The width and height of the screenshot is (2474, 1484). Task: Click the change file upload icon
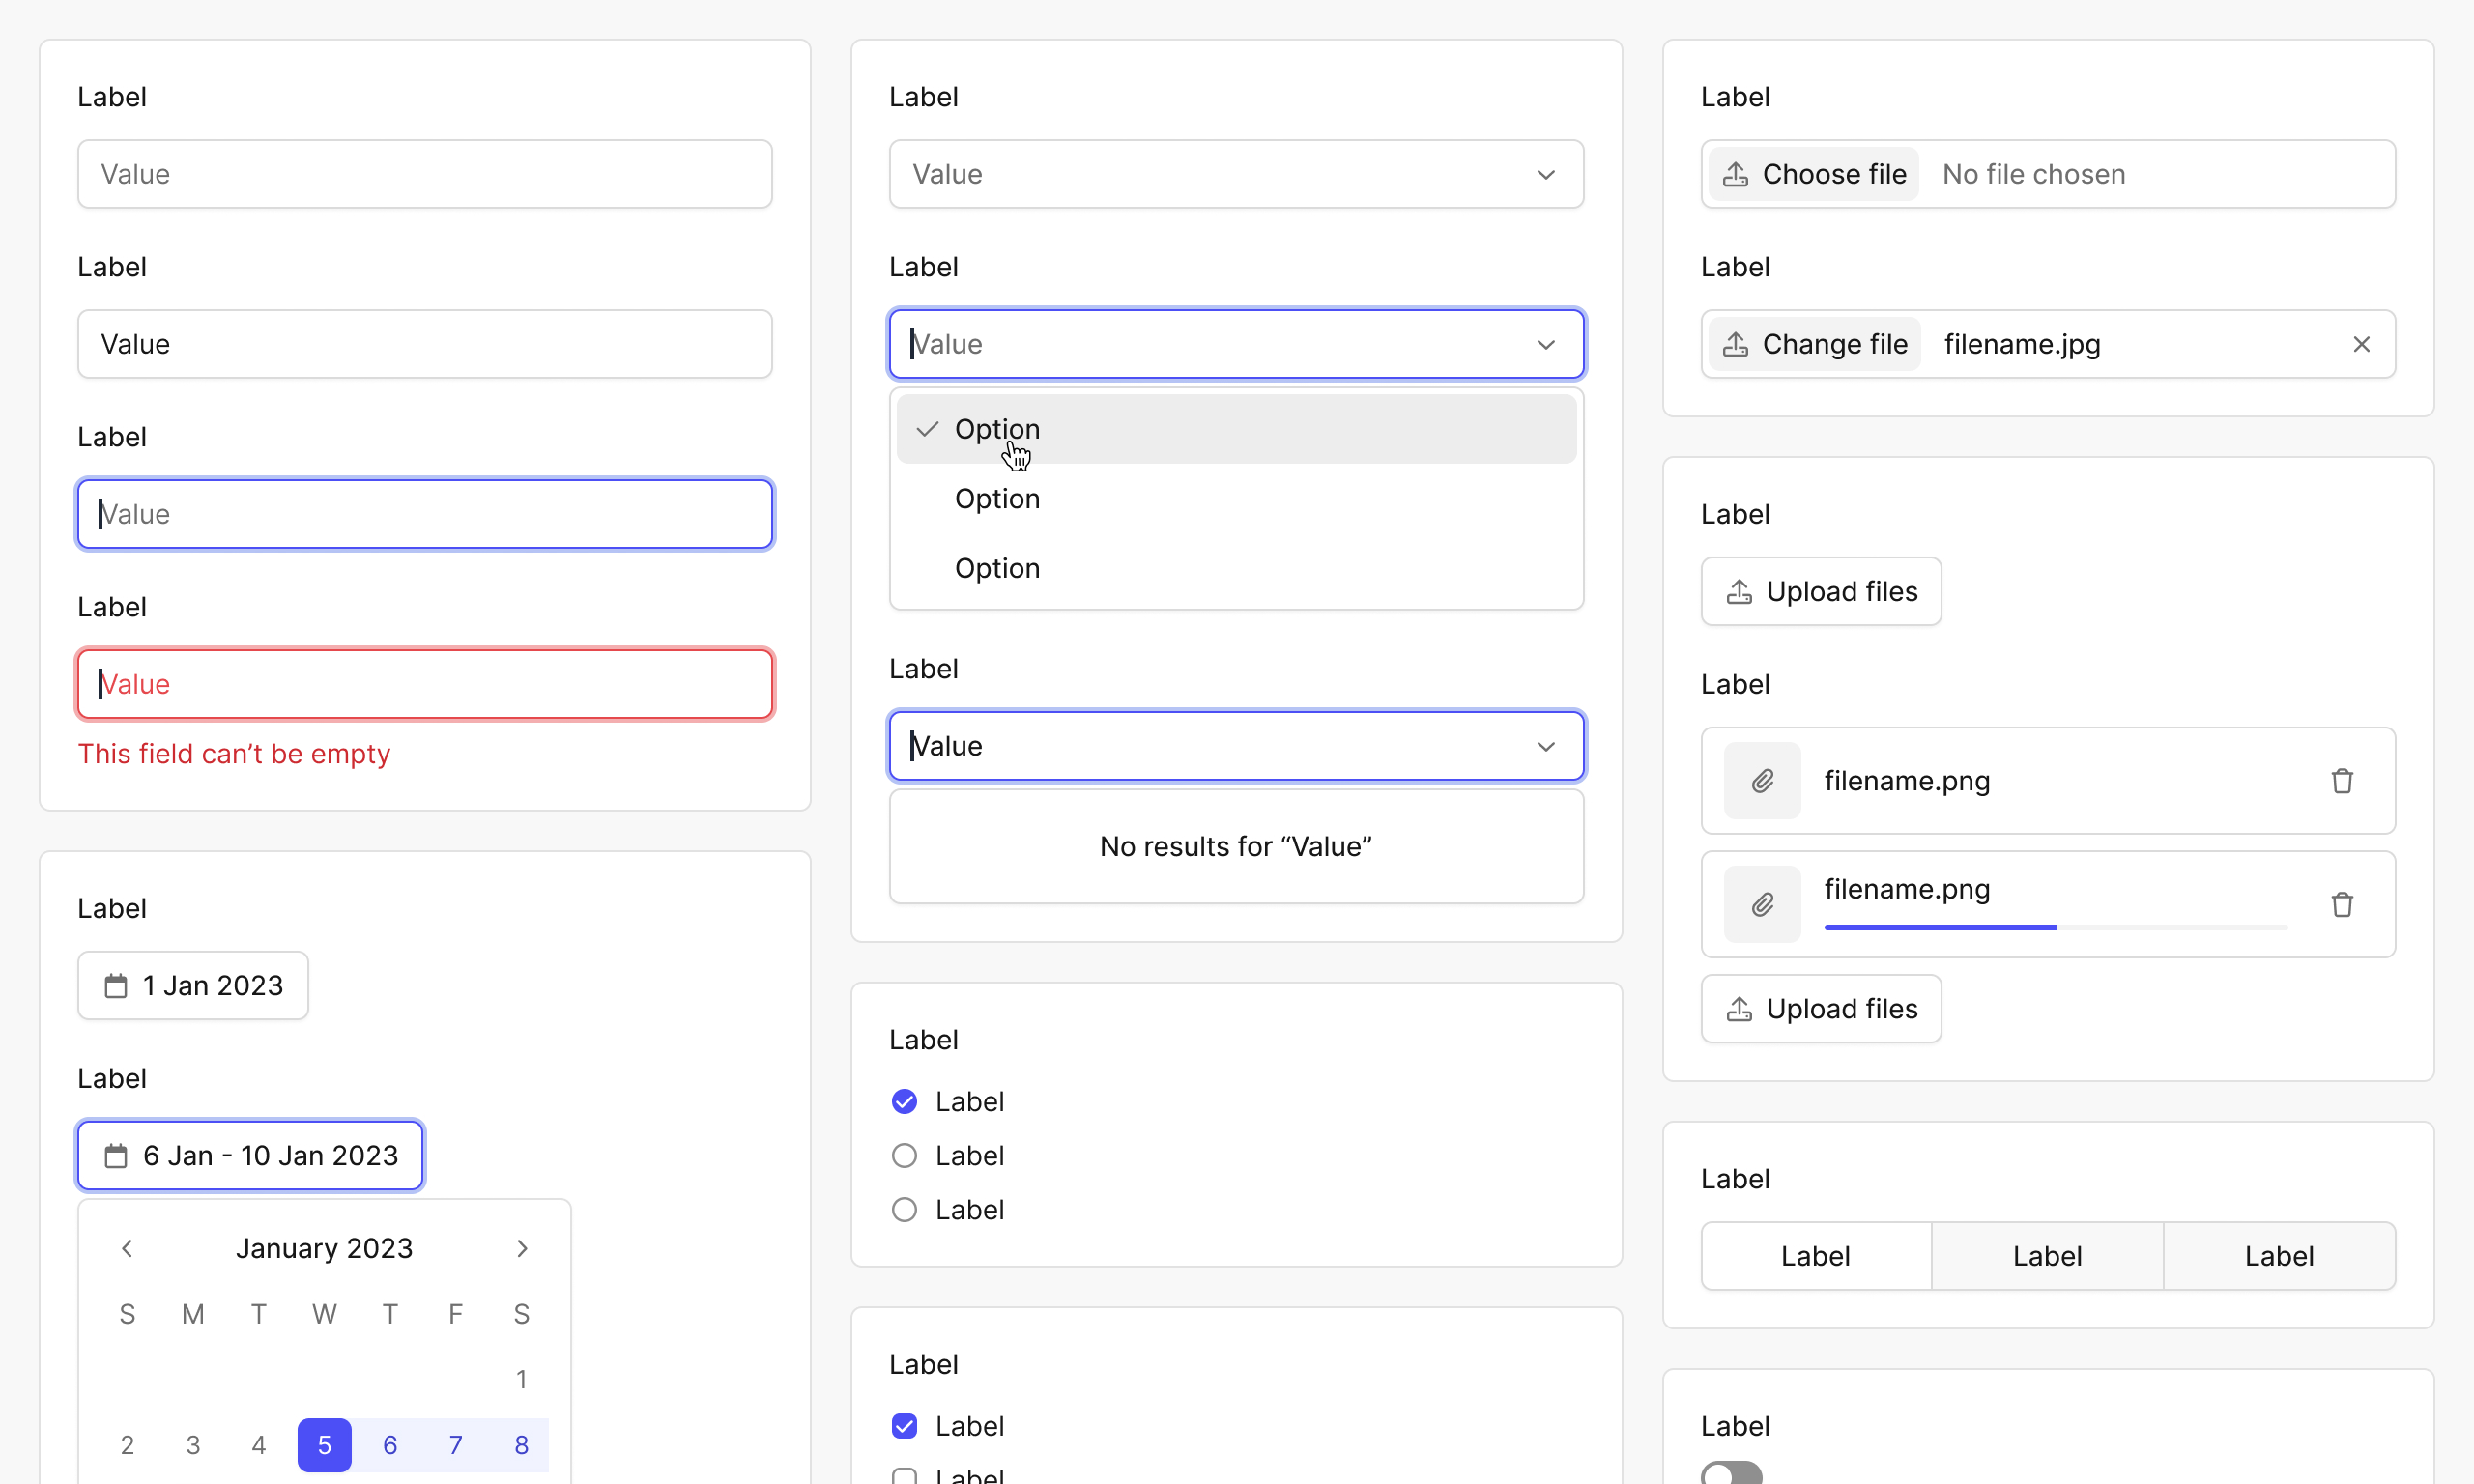1737,343
